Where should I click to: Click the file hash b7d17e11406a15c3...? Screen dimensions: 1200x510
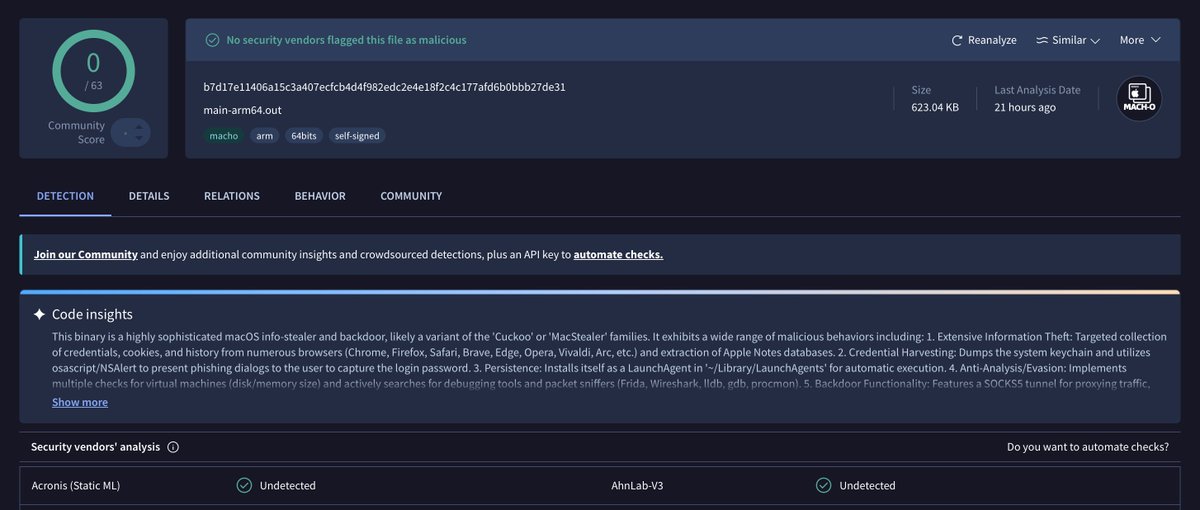pyautogui.click(x=384, y=87)
